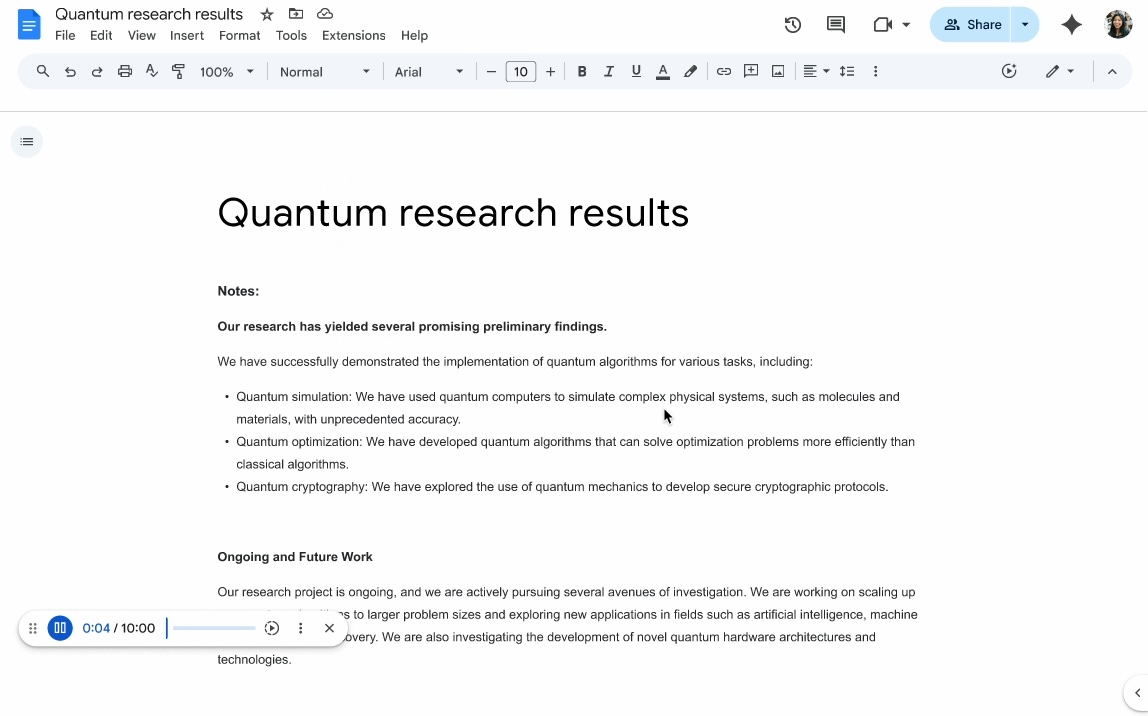
Task: Insert a link into the document
Action: tap(723, 71)
